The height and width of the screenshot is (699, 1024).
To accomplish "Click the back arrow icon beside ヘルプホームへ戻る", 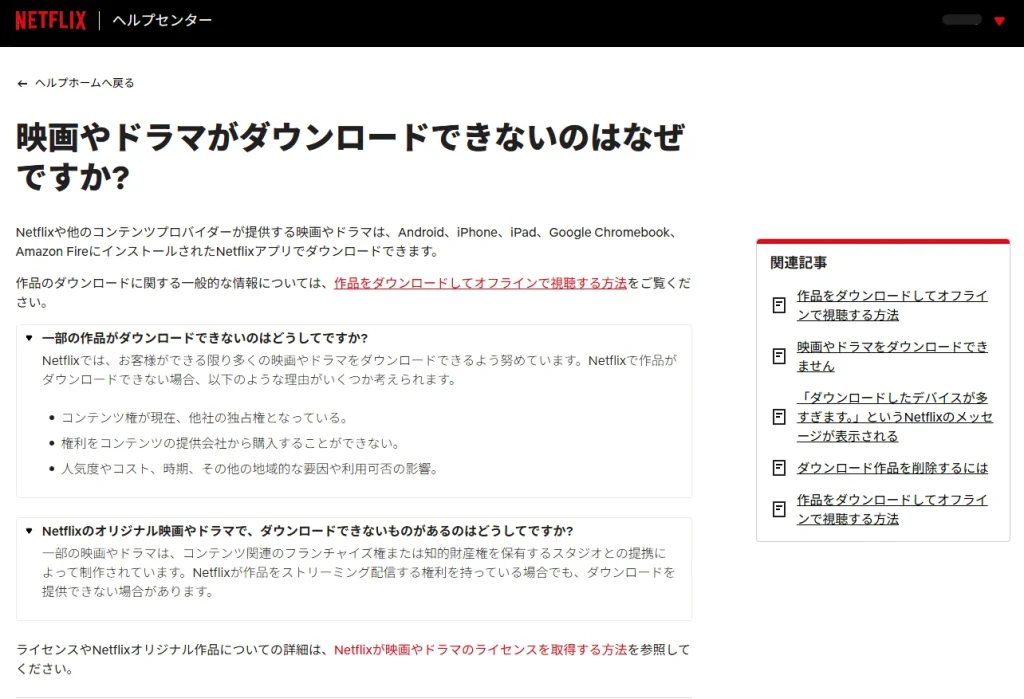I will point(22,84).
